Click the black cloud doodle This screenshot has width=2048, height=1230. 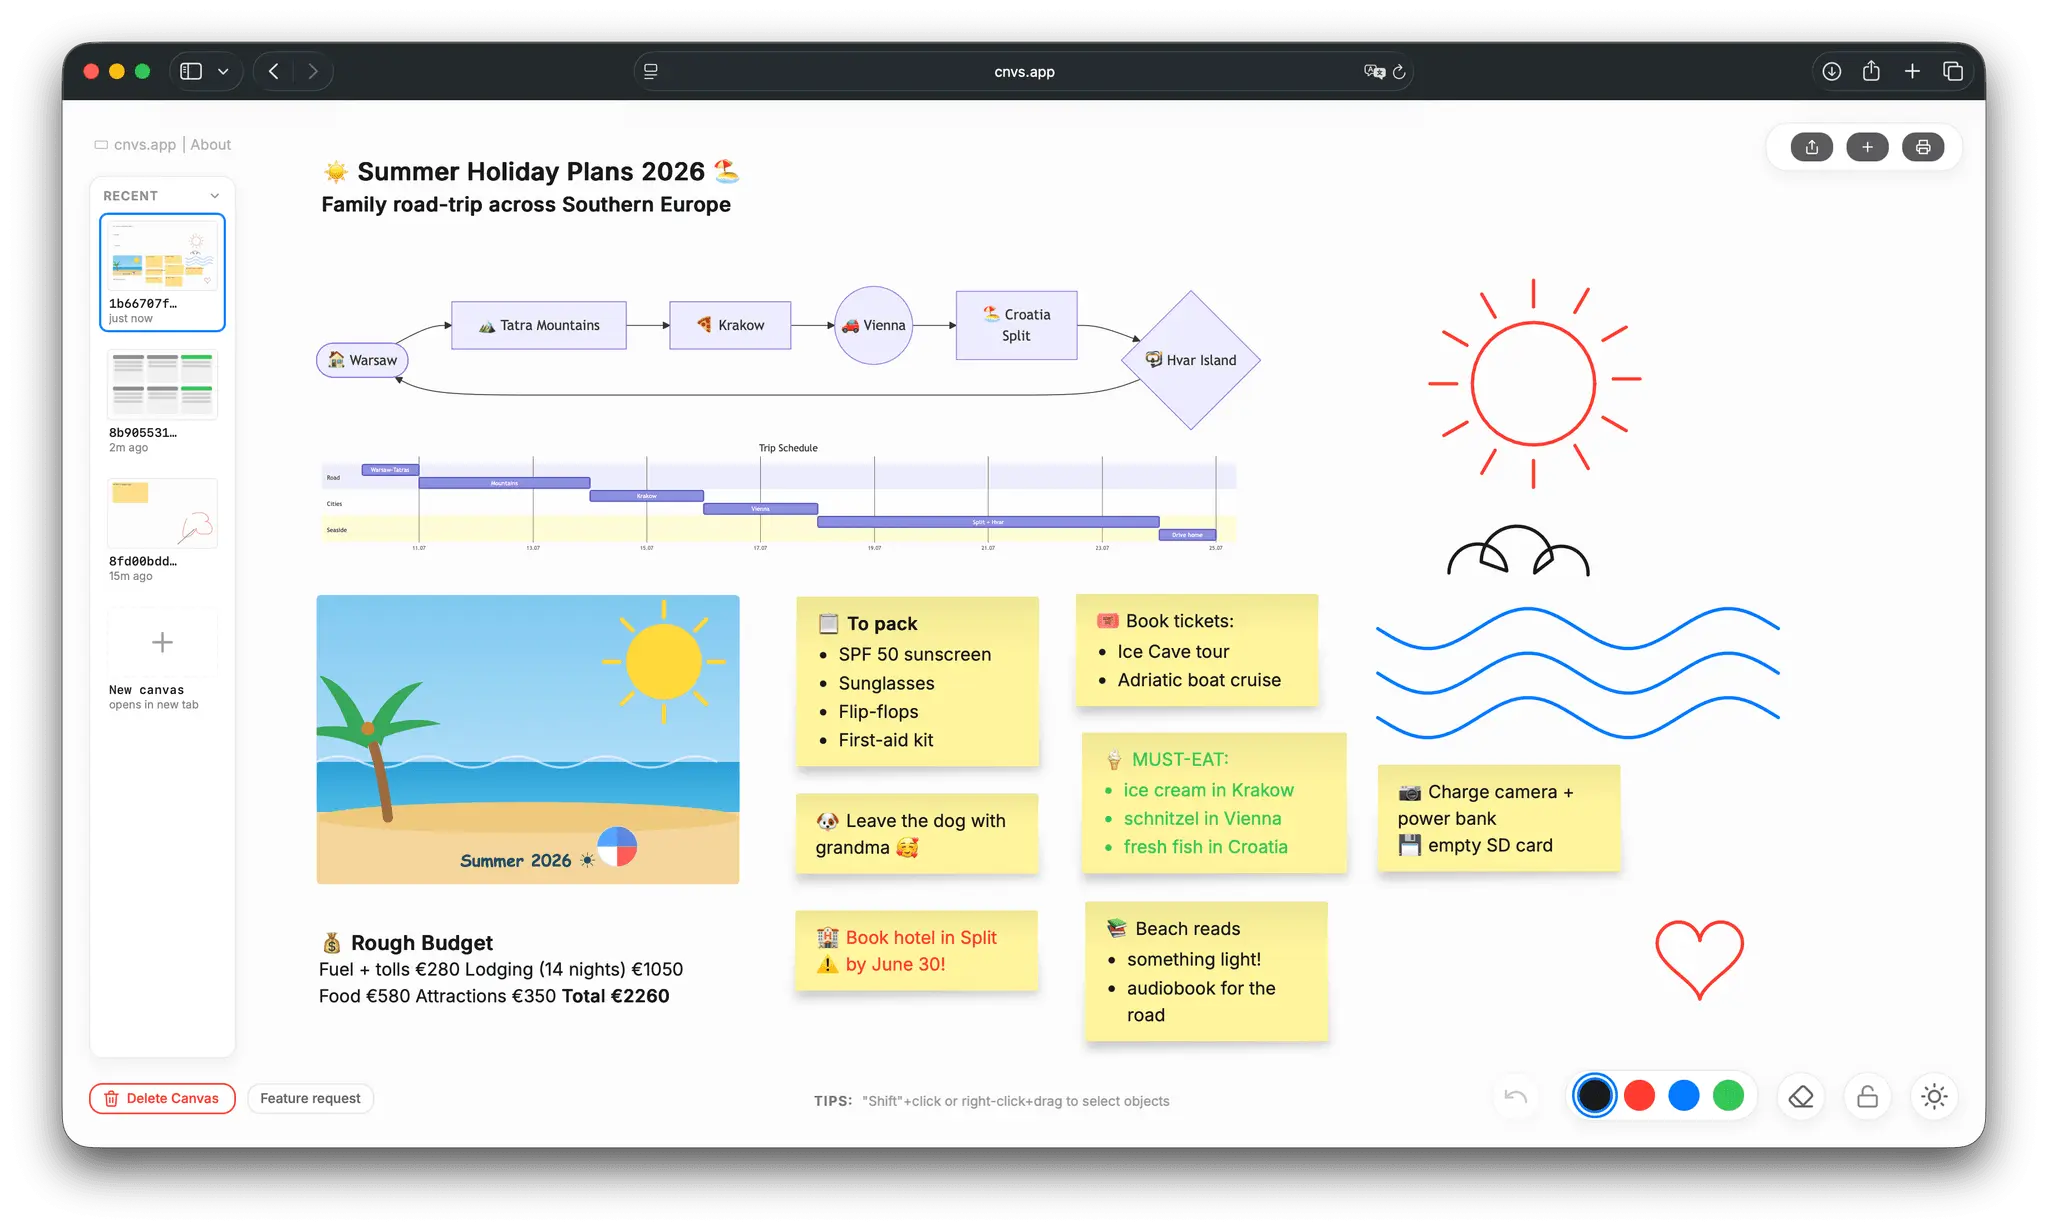coord(1518,551)
